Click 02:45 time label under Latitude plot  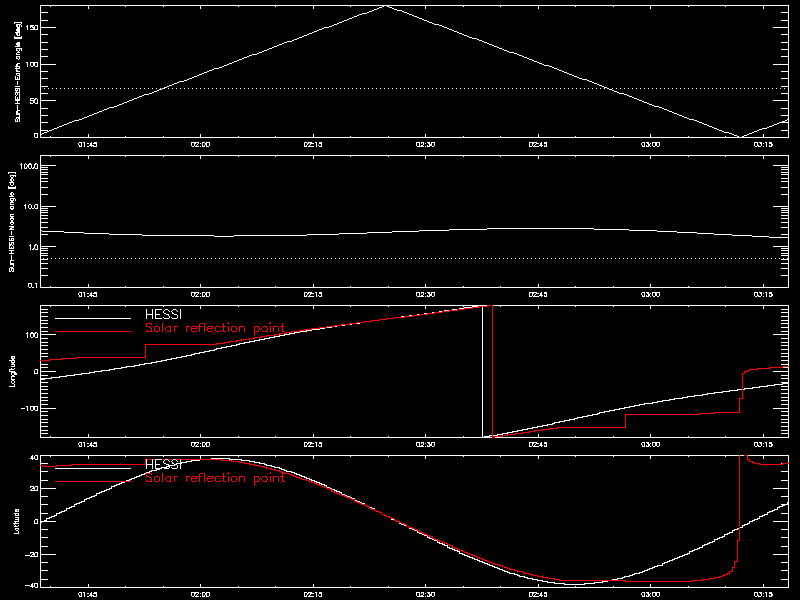click(538, 594)
